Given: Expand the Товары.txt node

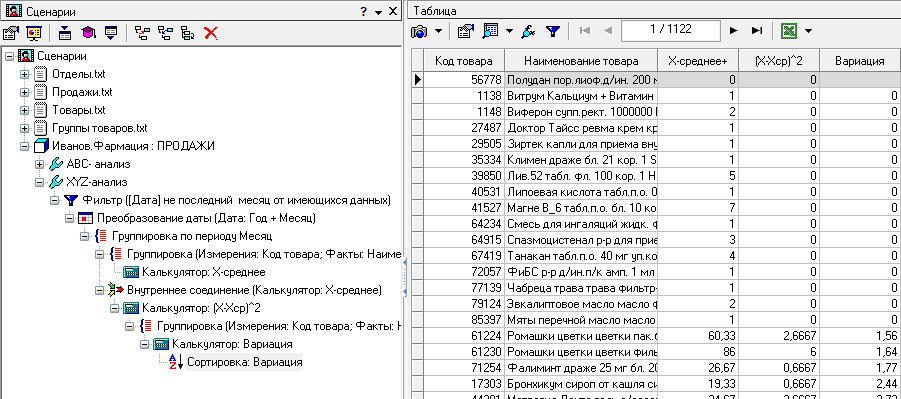Looking at the screenshot, I should 24,110.
